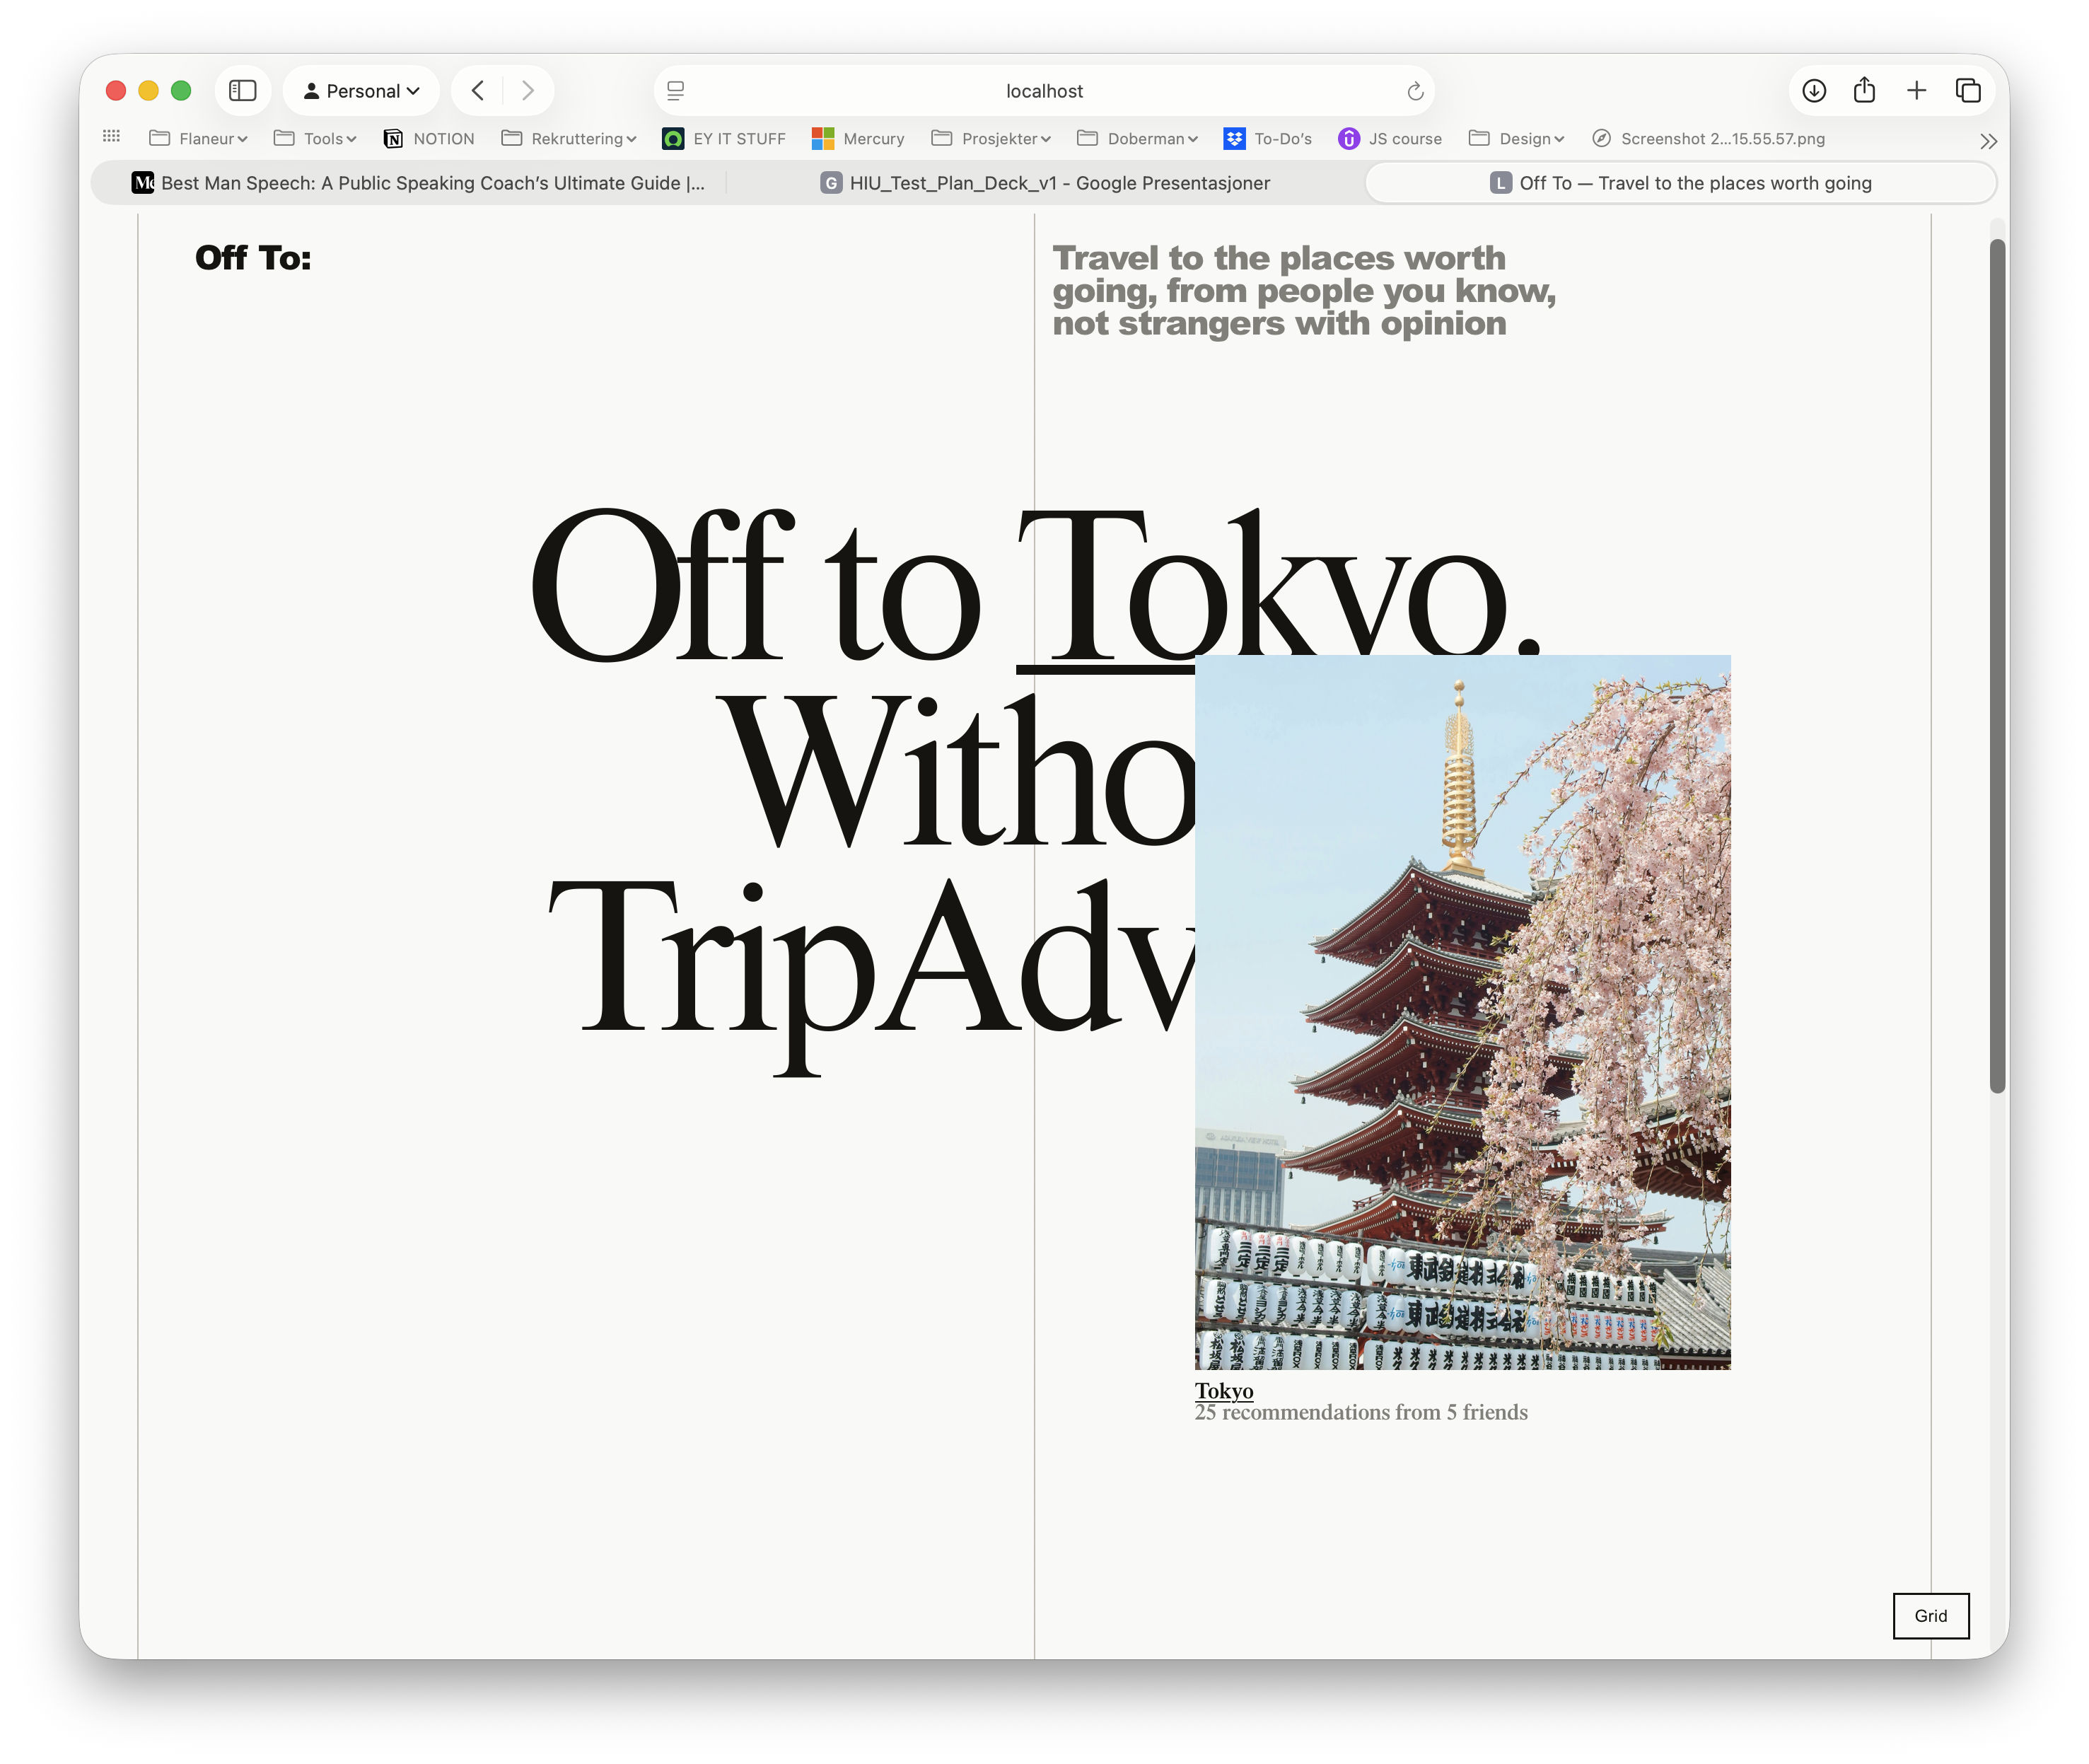
Task: Click the page vertical scrollbar
Action: point(1998,666)
